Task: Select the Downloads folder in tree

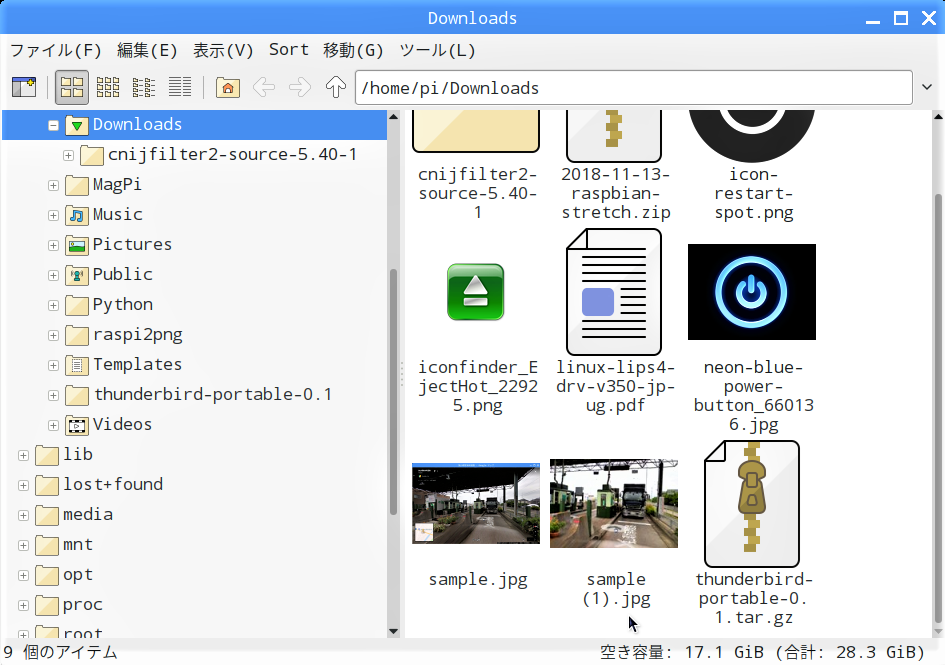Action: tap(194, 125)
